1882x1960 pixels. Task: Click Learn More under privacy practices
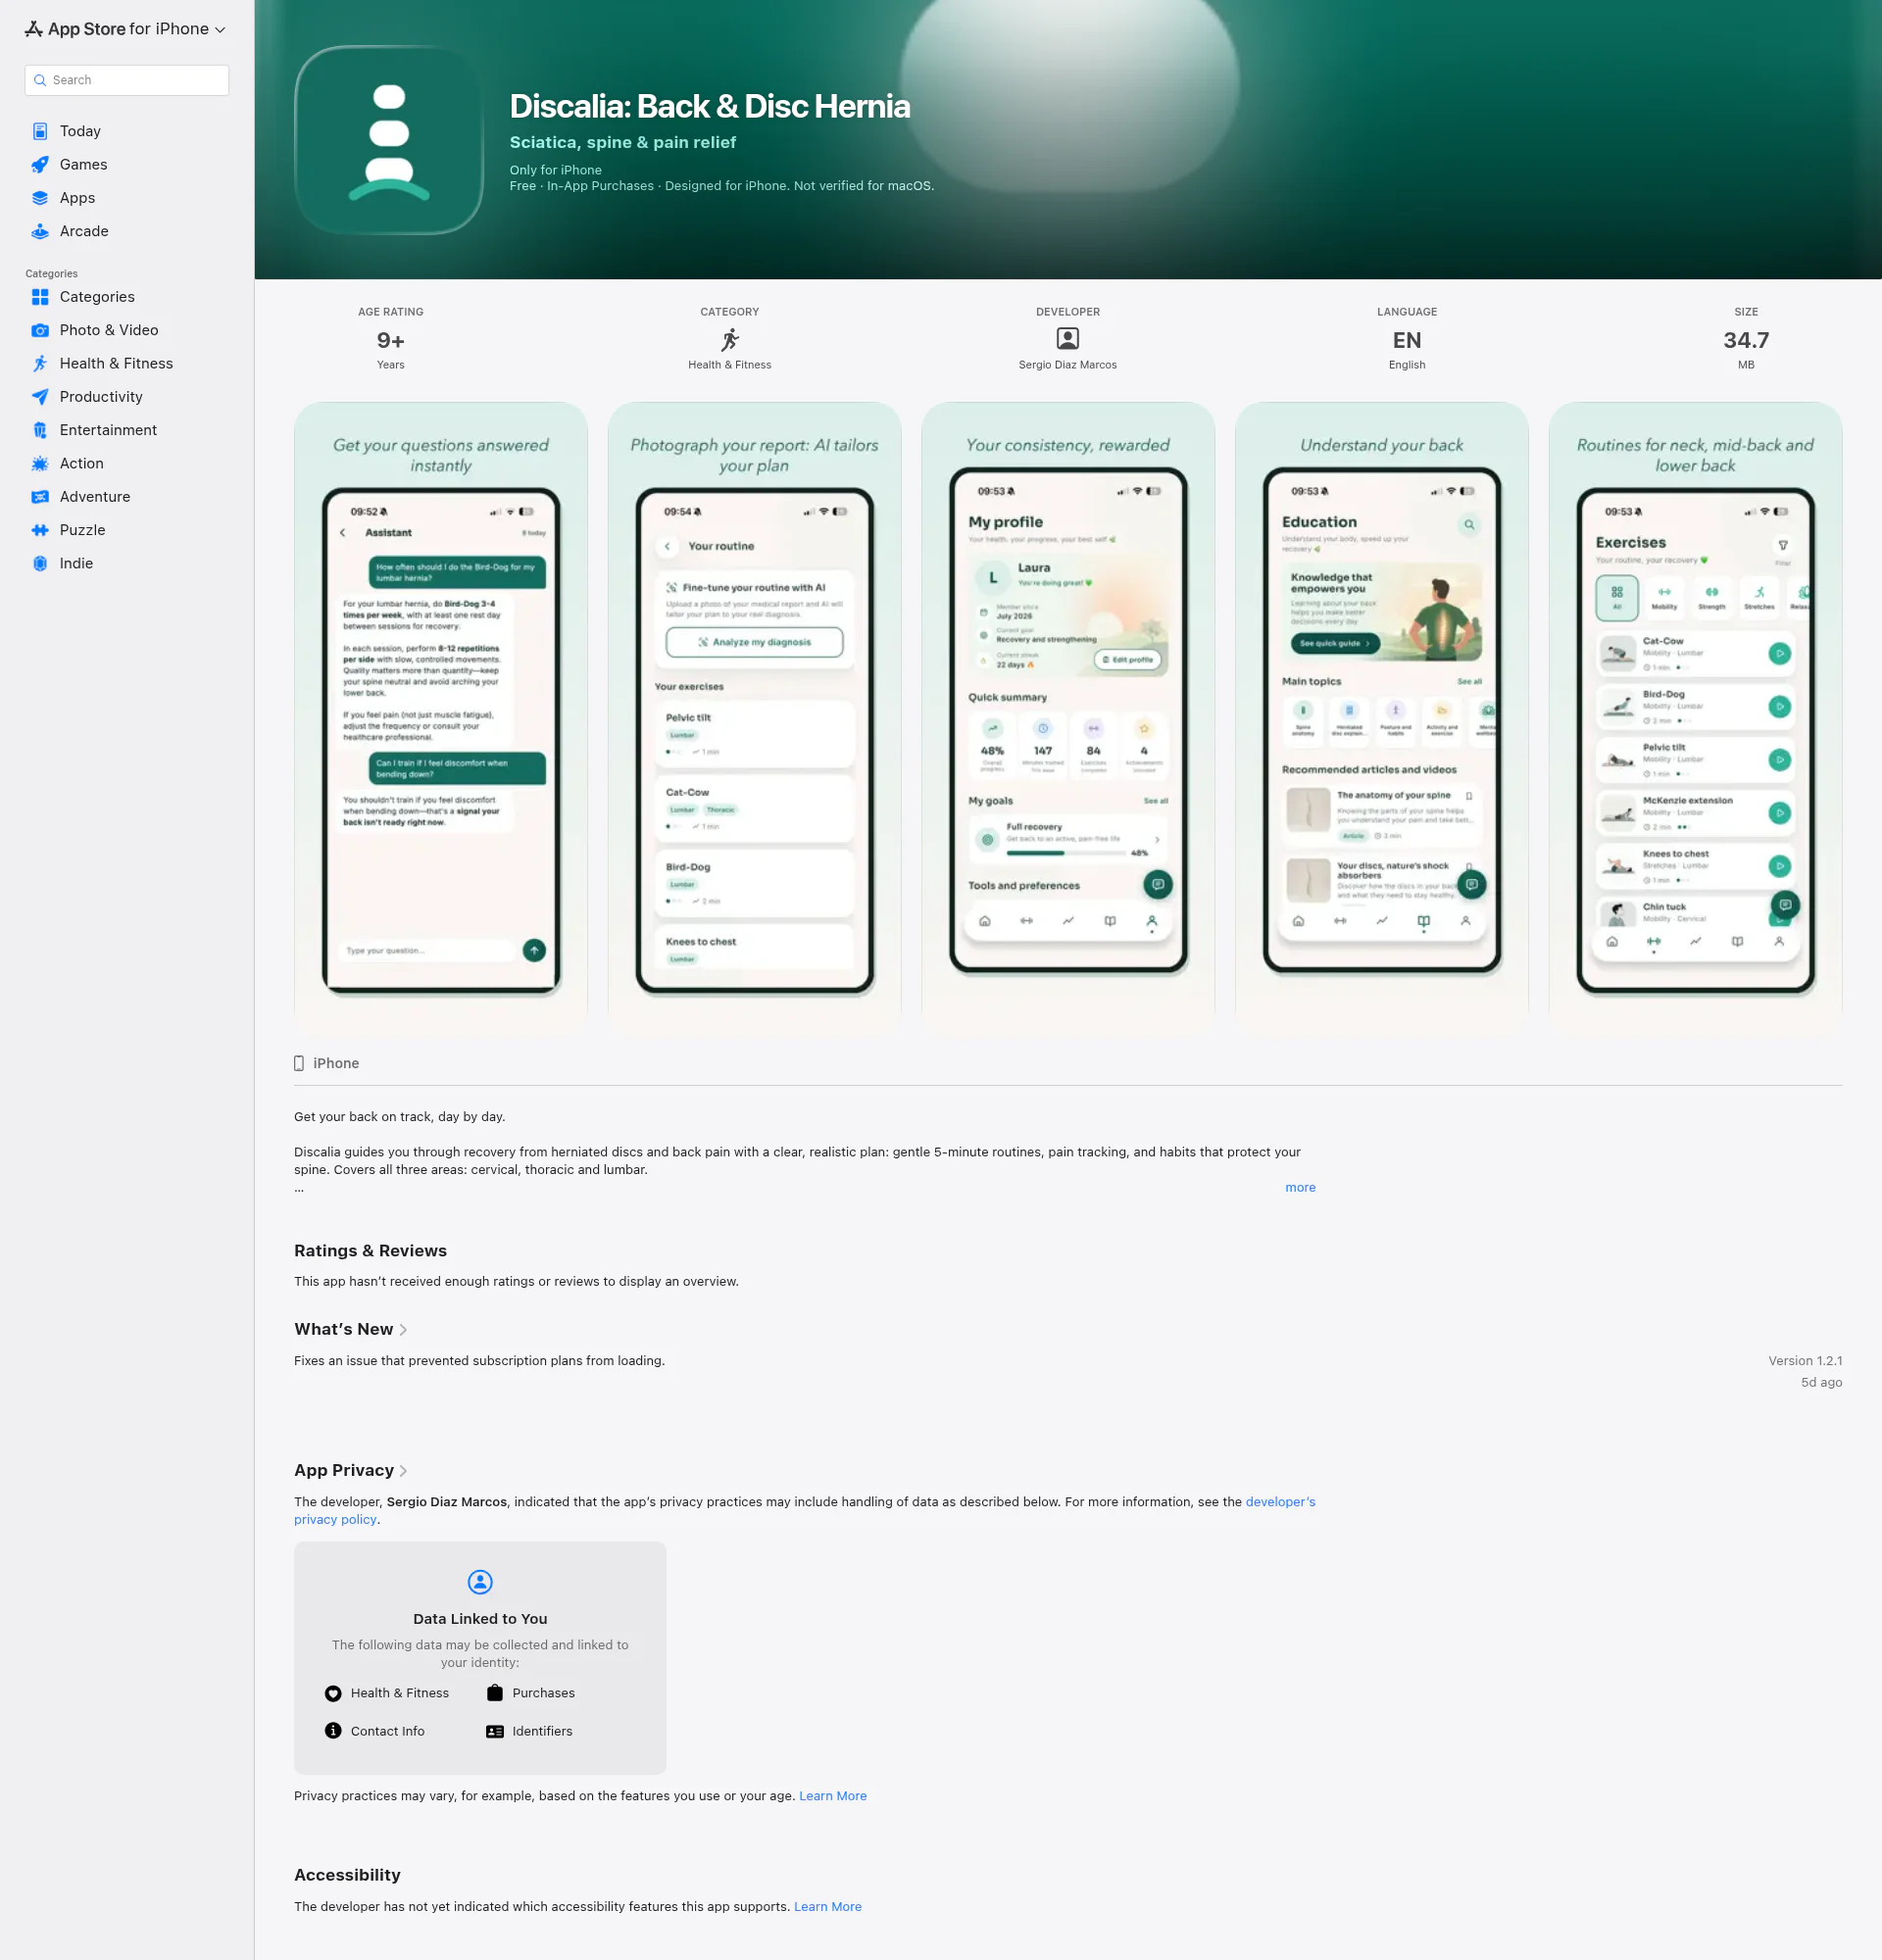(832, 1795)
